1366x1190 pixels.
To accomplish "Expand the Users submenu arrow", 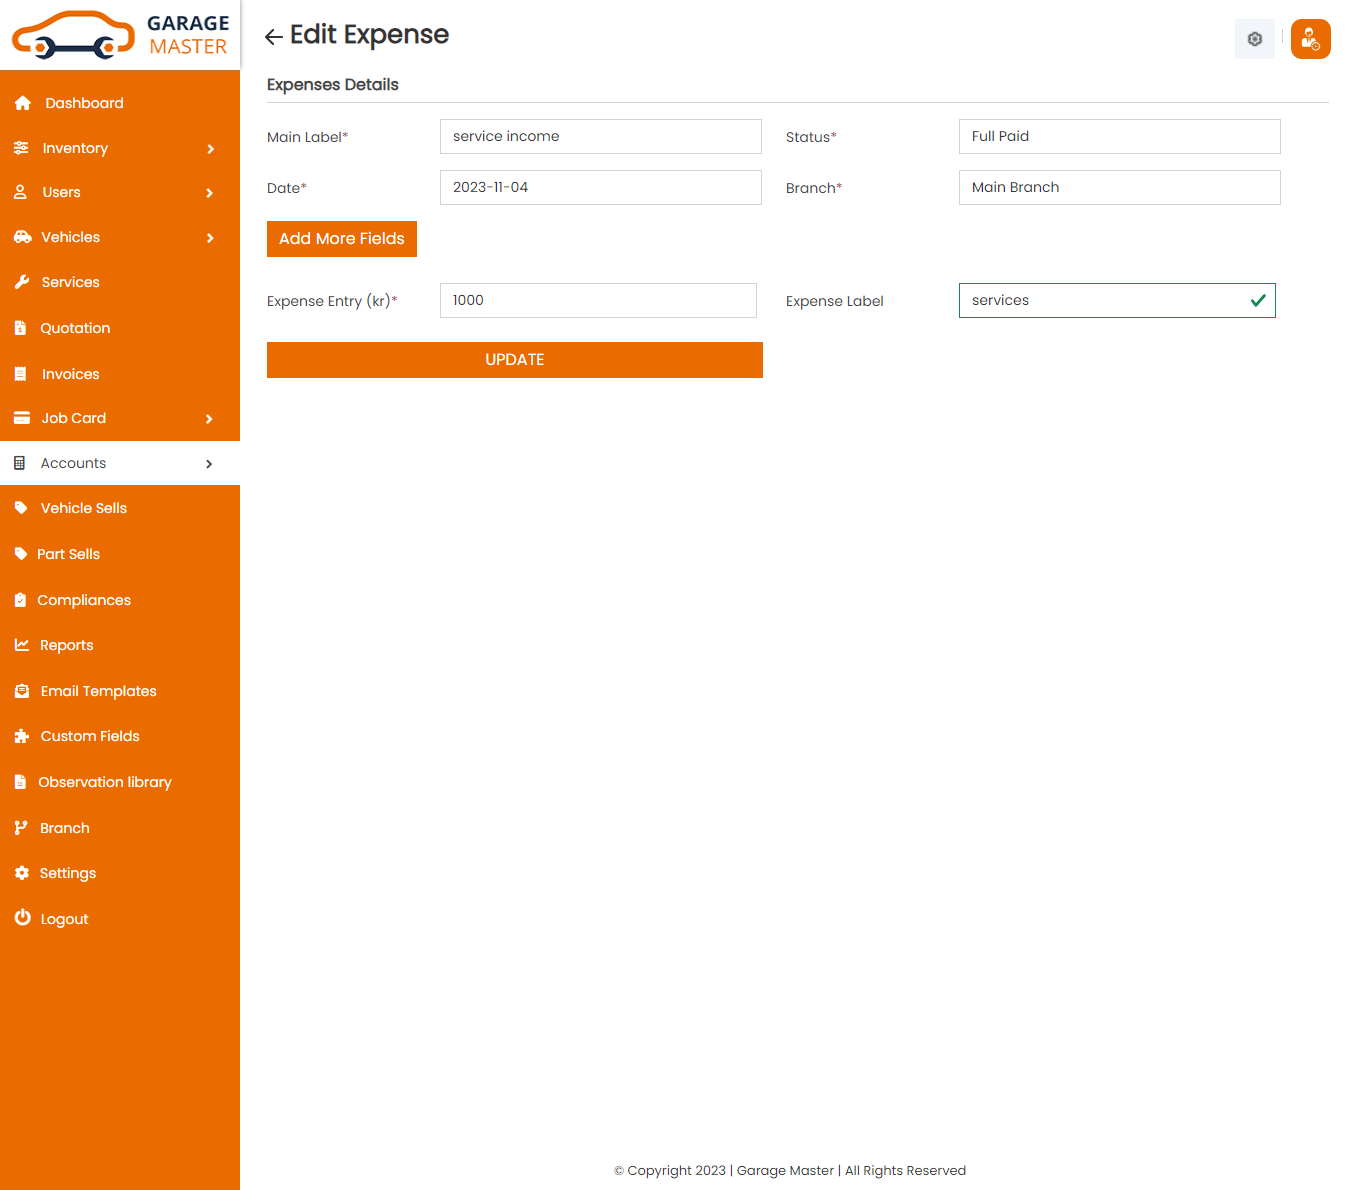I will (x=210, y=193).
